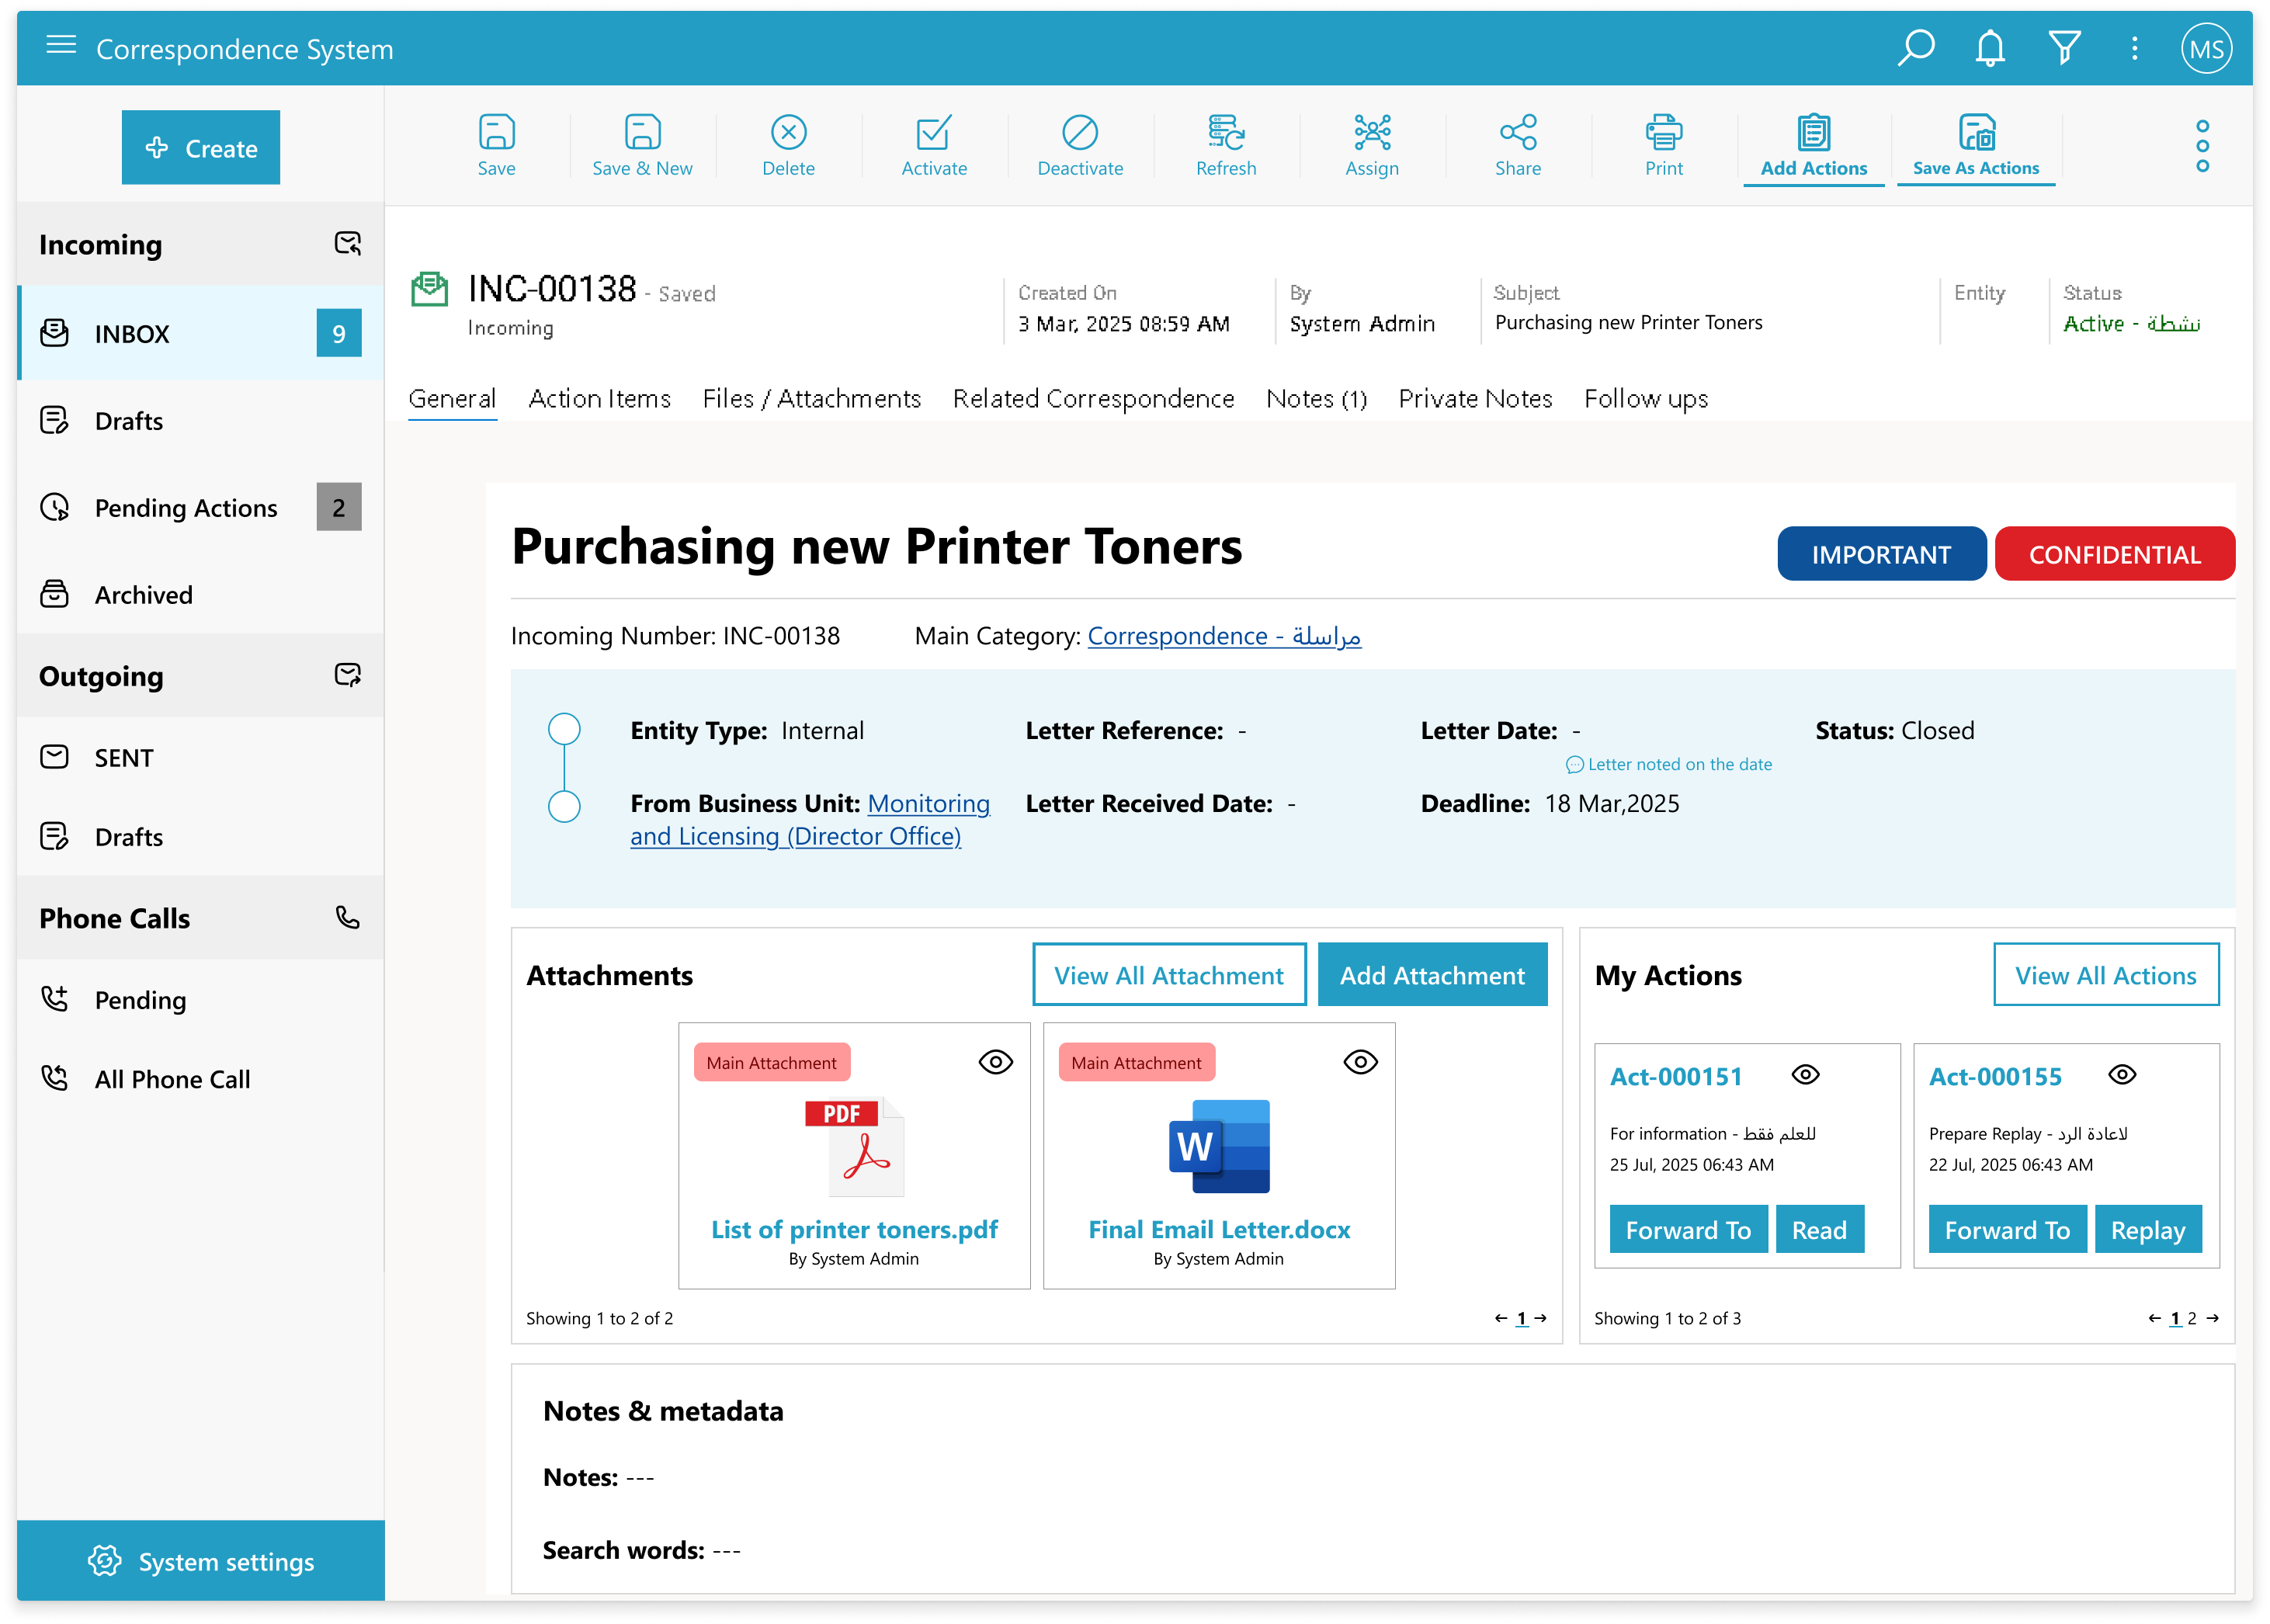Click the Save toolbar icon
Viewport: 2270px width, 1624px height.
point(496,133)
